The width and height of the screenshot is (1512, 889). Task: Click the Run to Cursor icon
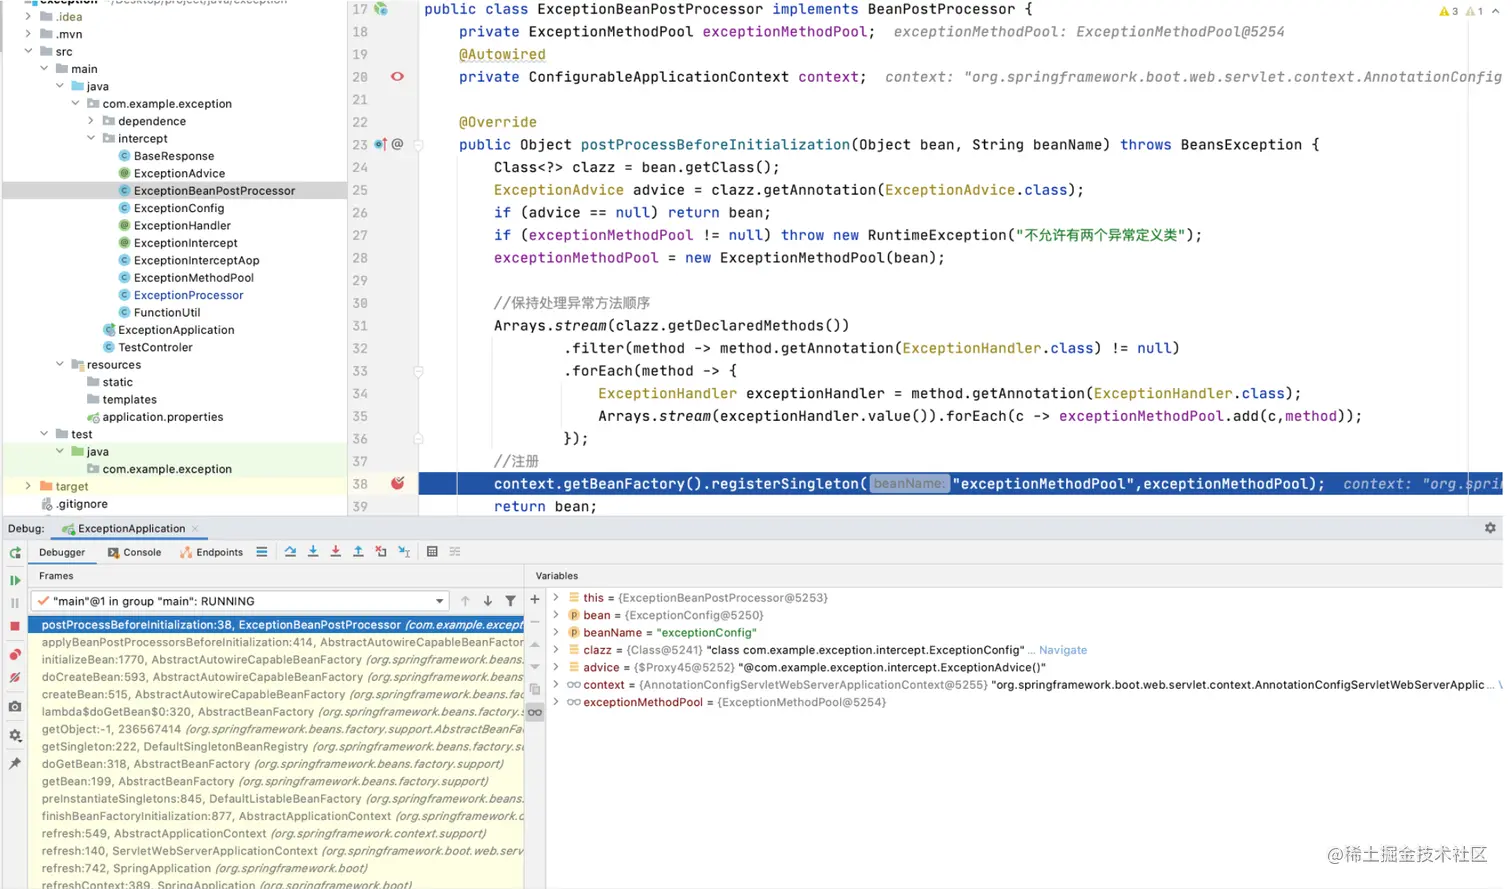[404, 552]
